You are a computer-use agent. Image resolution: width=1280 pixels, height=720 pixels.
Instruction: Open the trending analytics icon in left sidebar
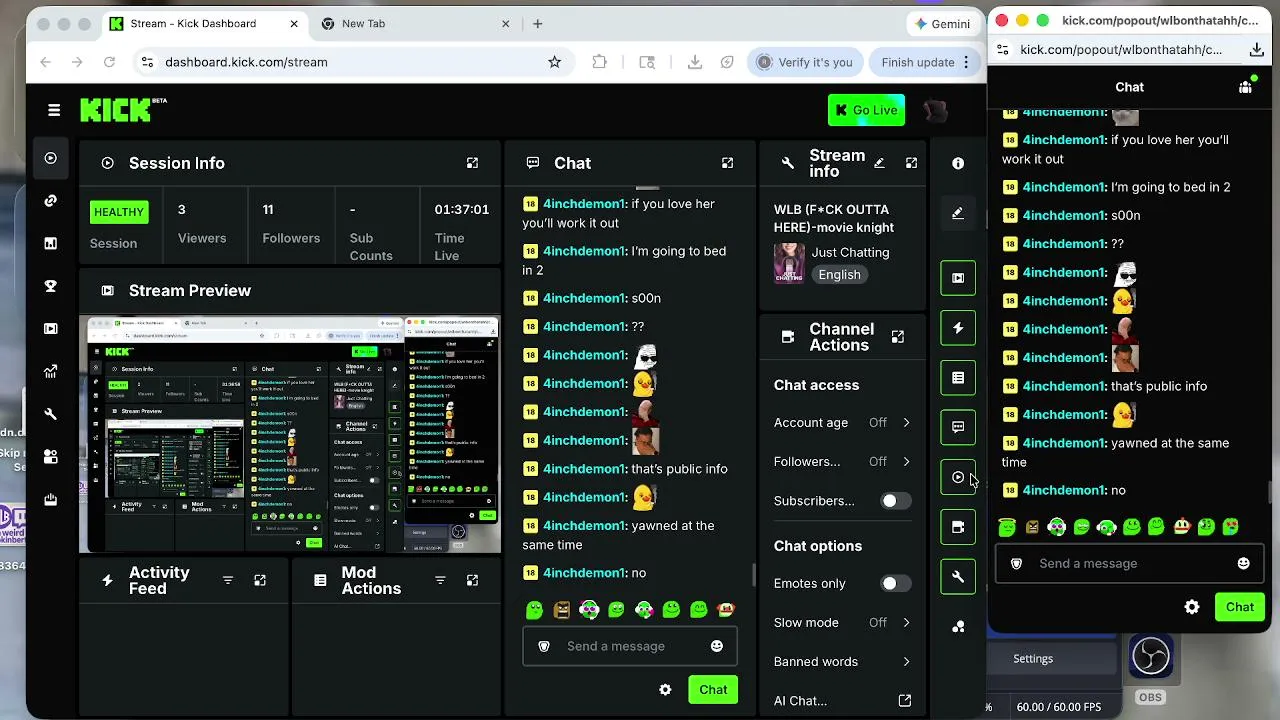[x=51, y=372]
